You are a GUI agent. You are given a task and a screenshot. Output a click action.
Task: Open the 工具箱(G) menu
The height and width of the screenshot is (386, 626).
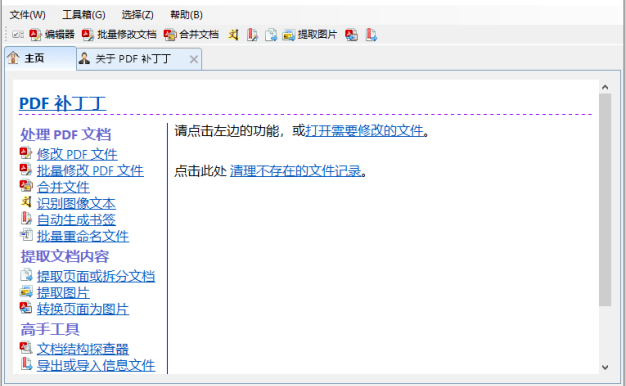84,15
